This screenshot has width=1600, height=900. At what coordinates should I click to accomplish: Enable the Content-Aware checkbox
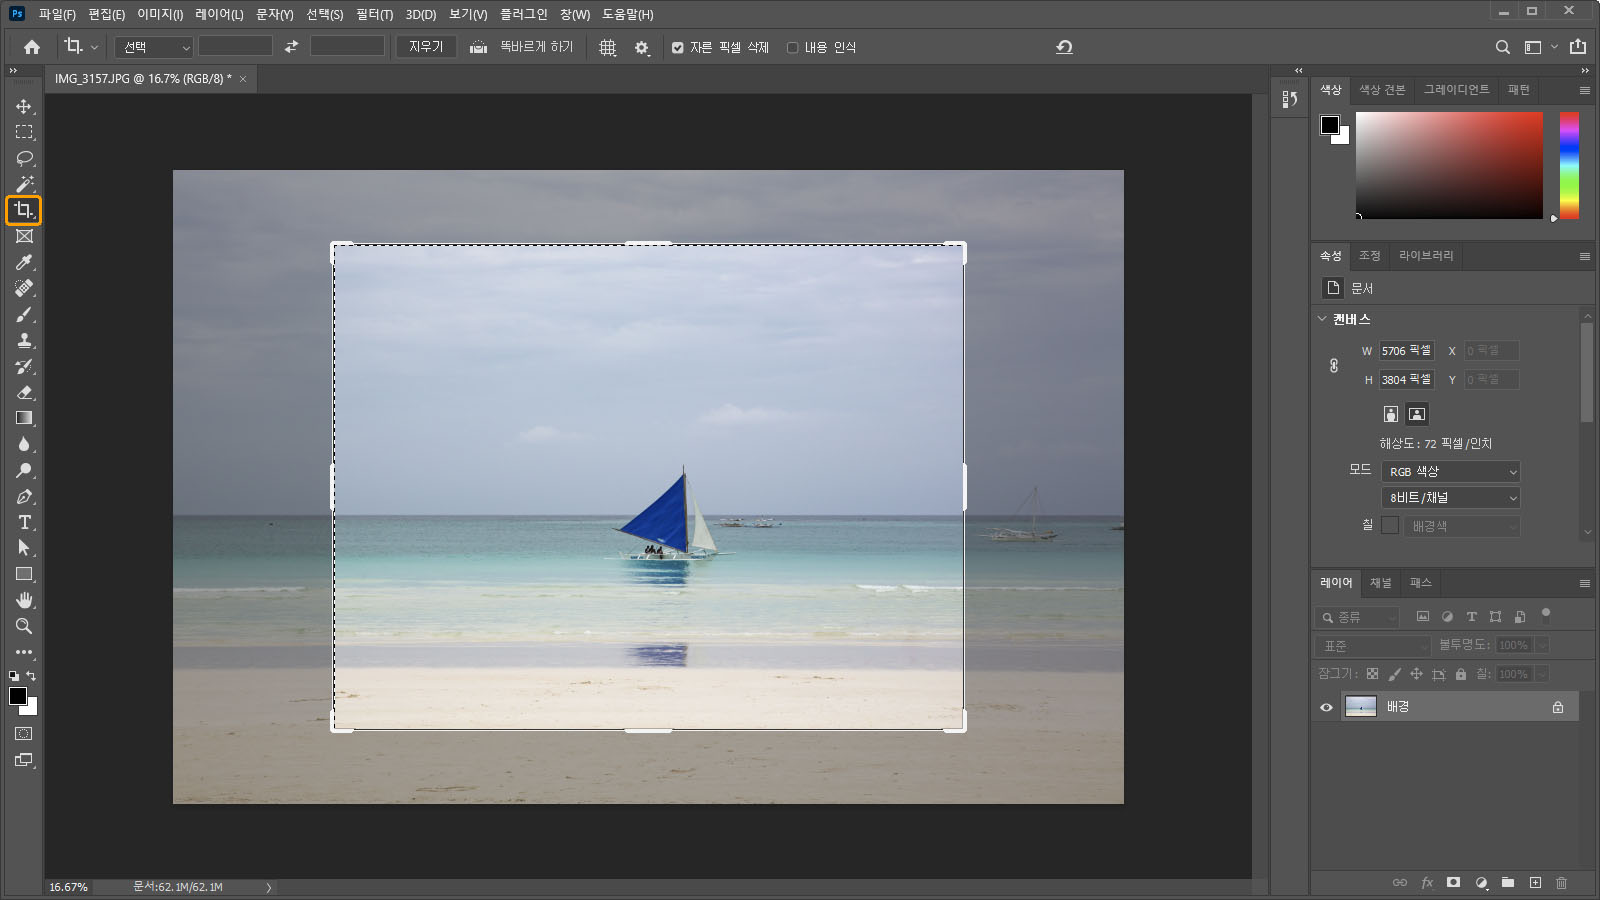pos(792,47)
